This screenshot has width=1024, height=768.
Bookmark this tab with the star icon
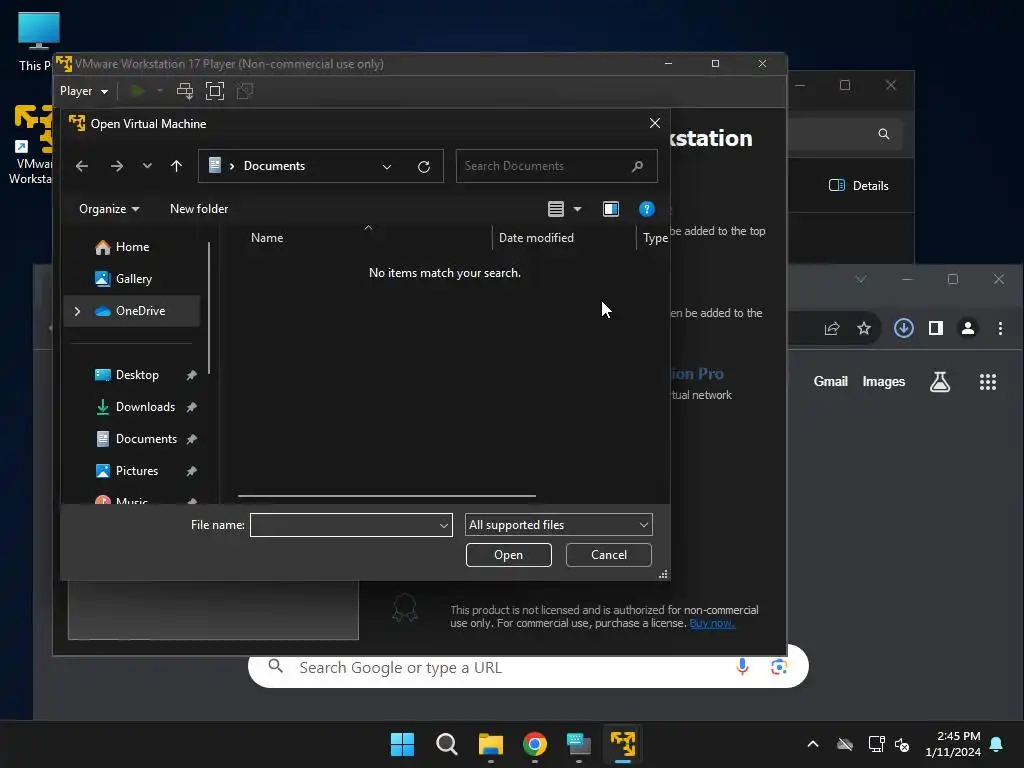(864, 328)
